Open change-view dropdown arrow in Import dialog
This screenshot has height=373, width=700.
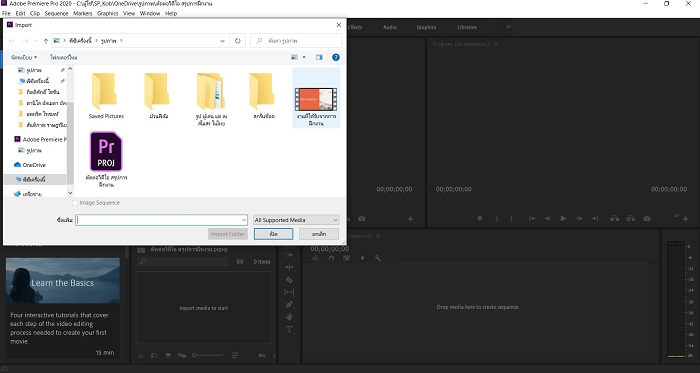304,57
